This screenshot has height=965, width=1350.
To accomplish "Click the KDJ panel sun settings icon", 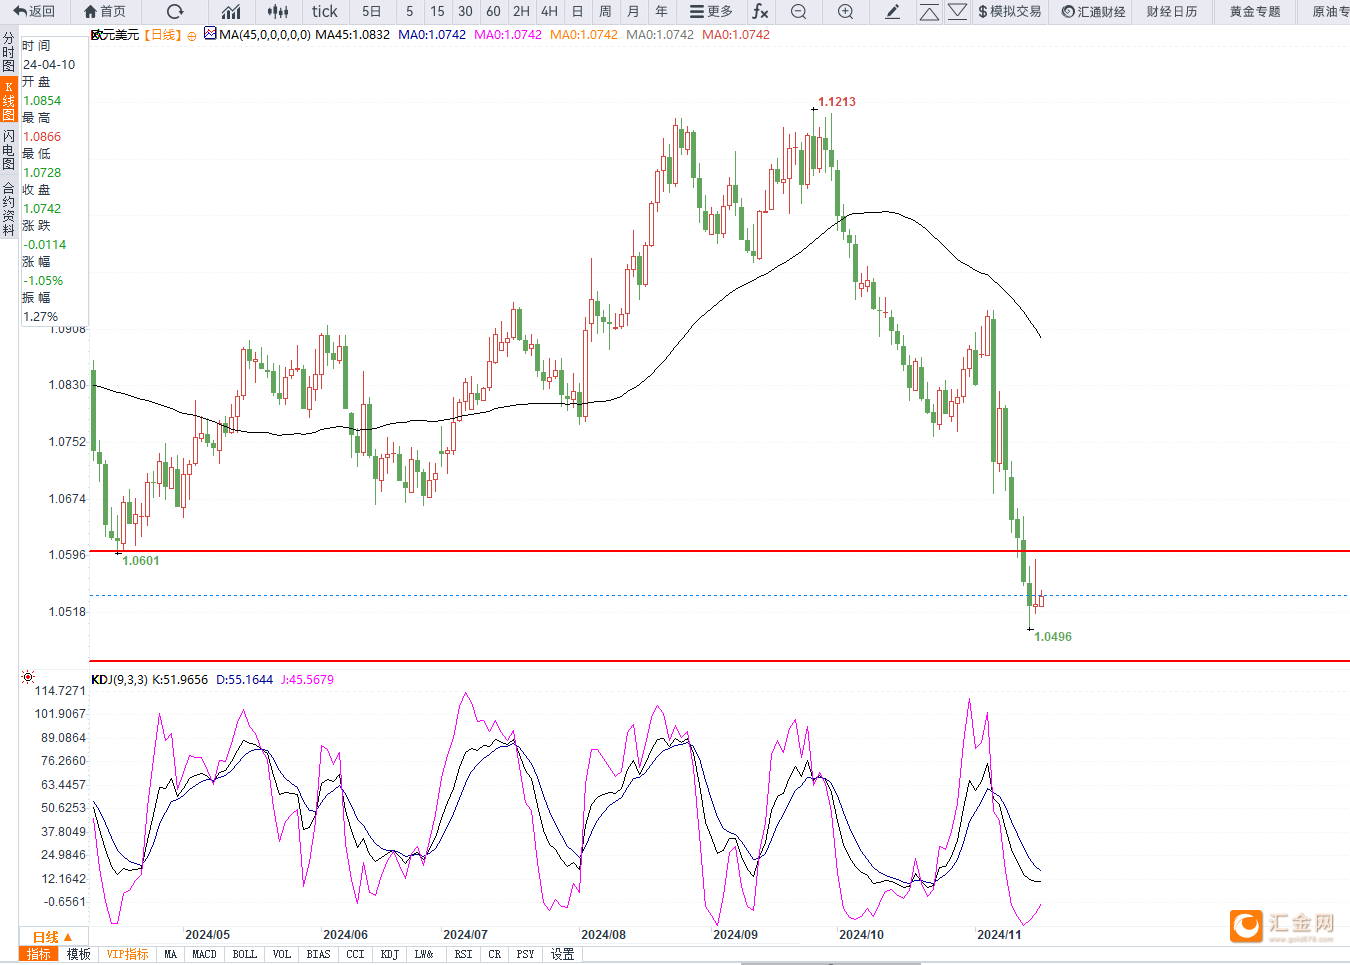I will 28,677.
